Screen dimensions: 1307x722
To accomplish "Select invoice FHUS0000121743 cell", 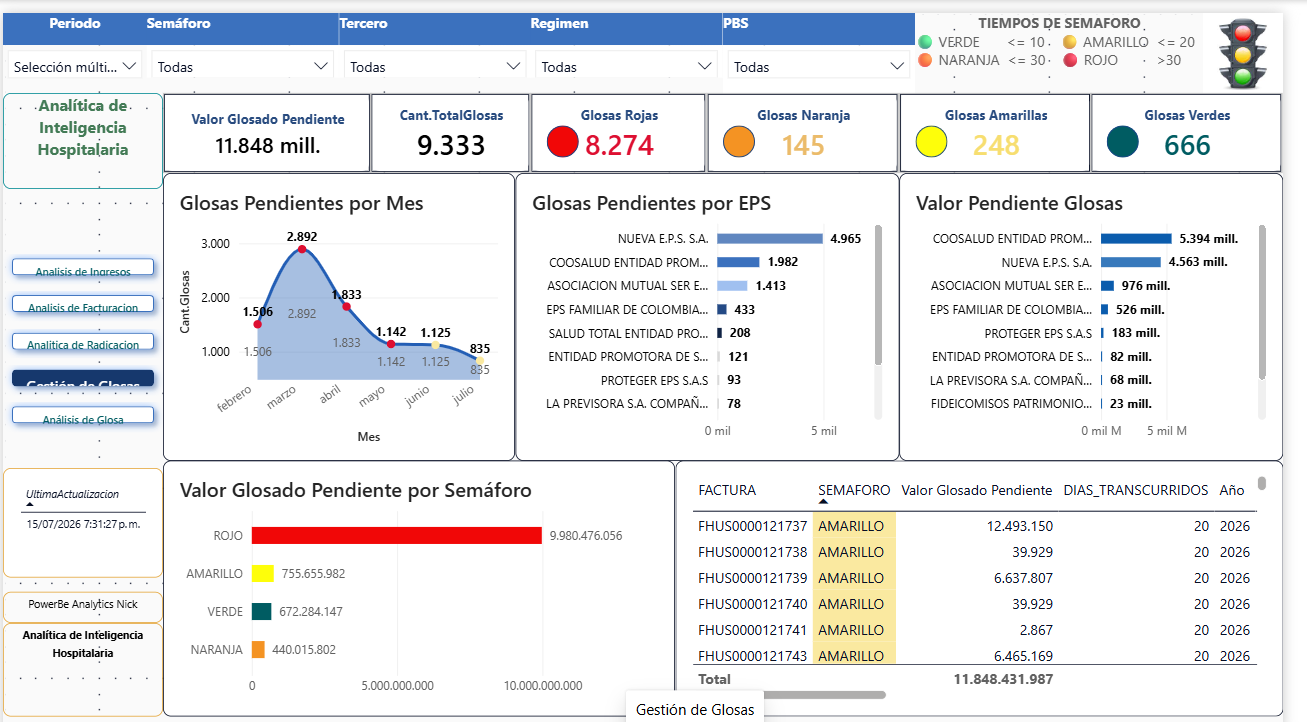I will [753, 656].
